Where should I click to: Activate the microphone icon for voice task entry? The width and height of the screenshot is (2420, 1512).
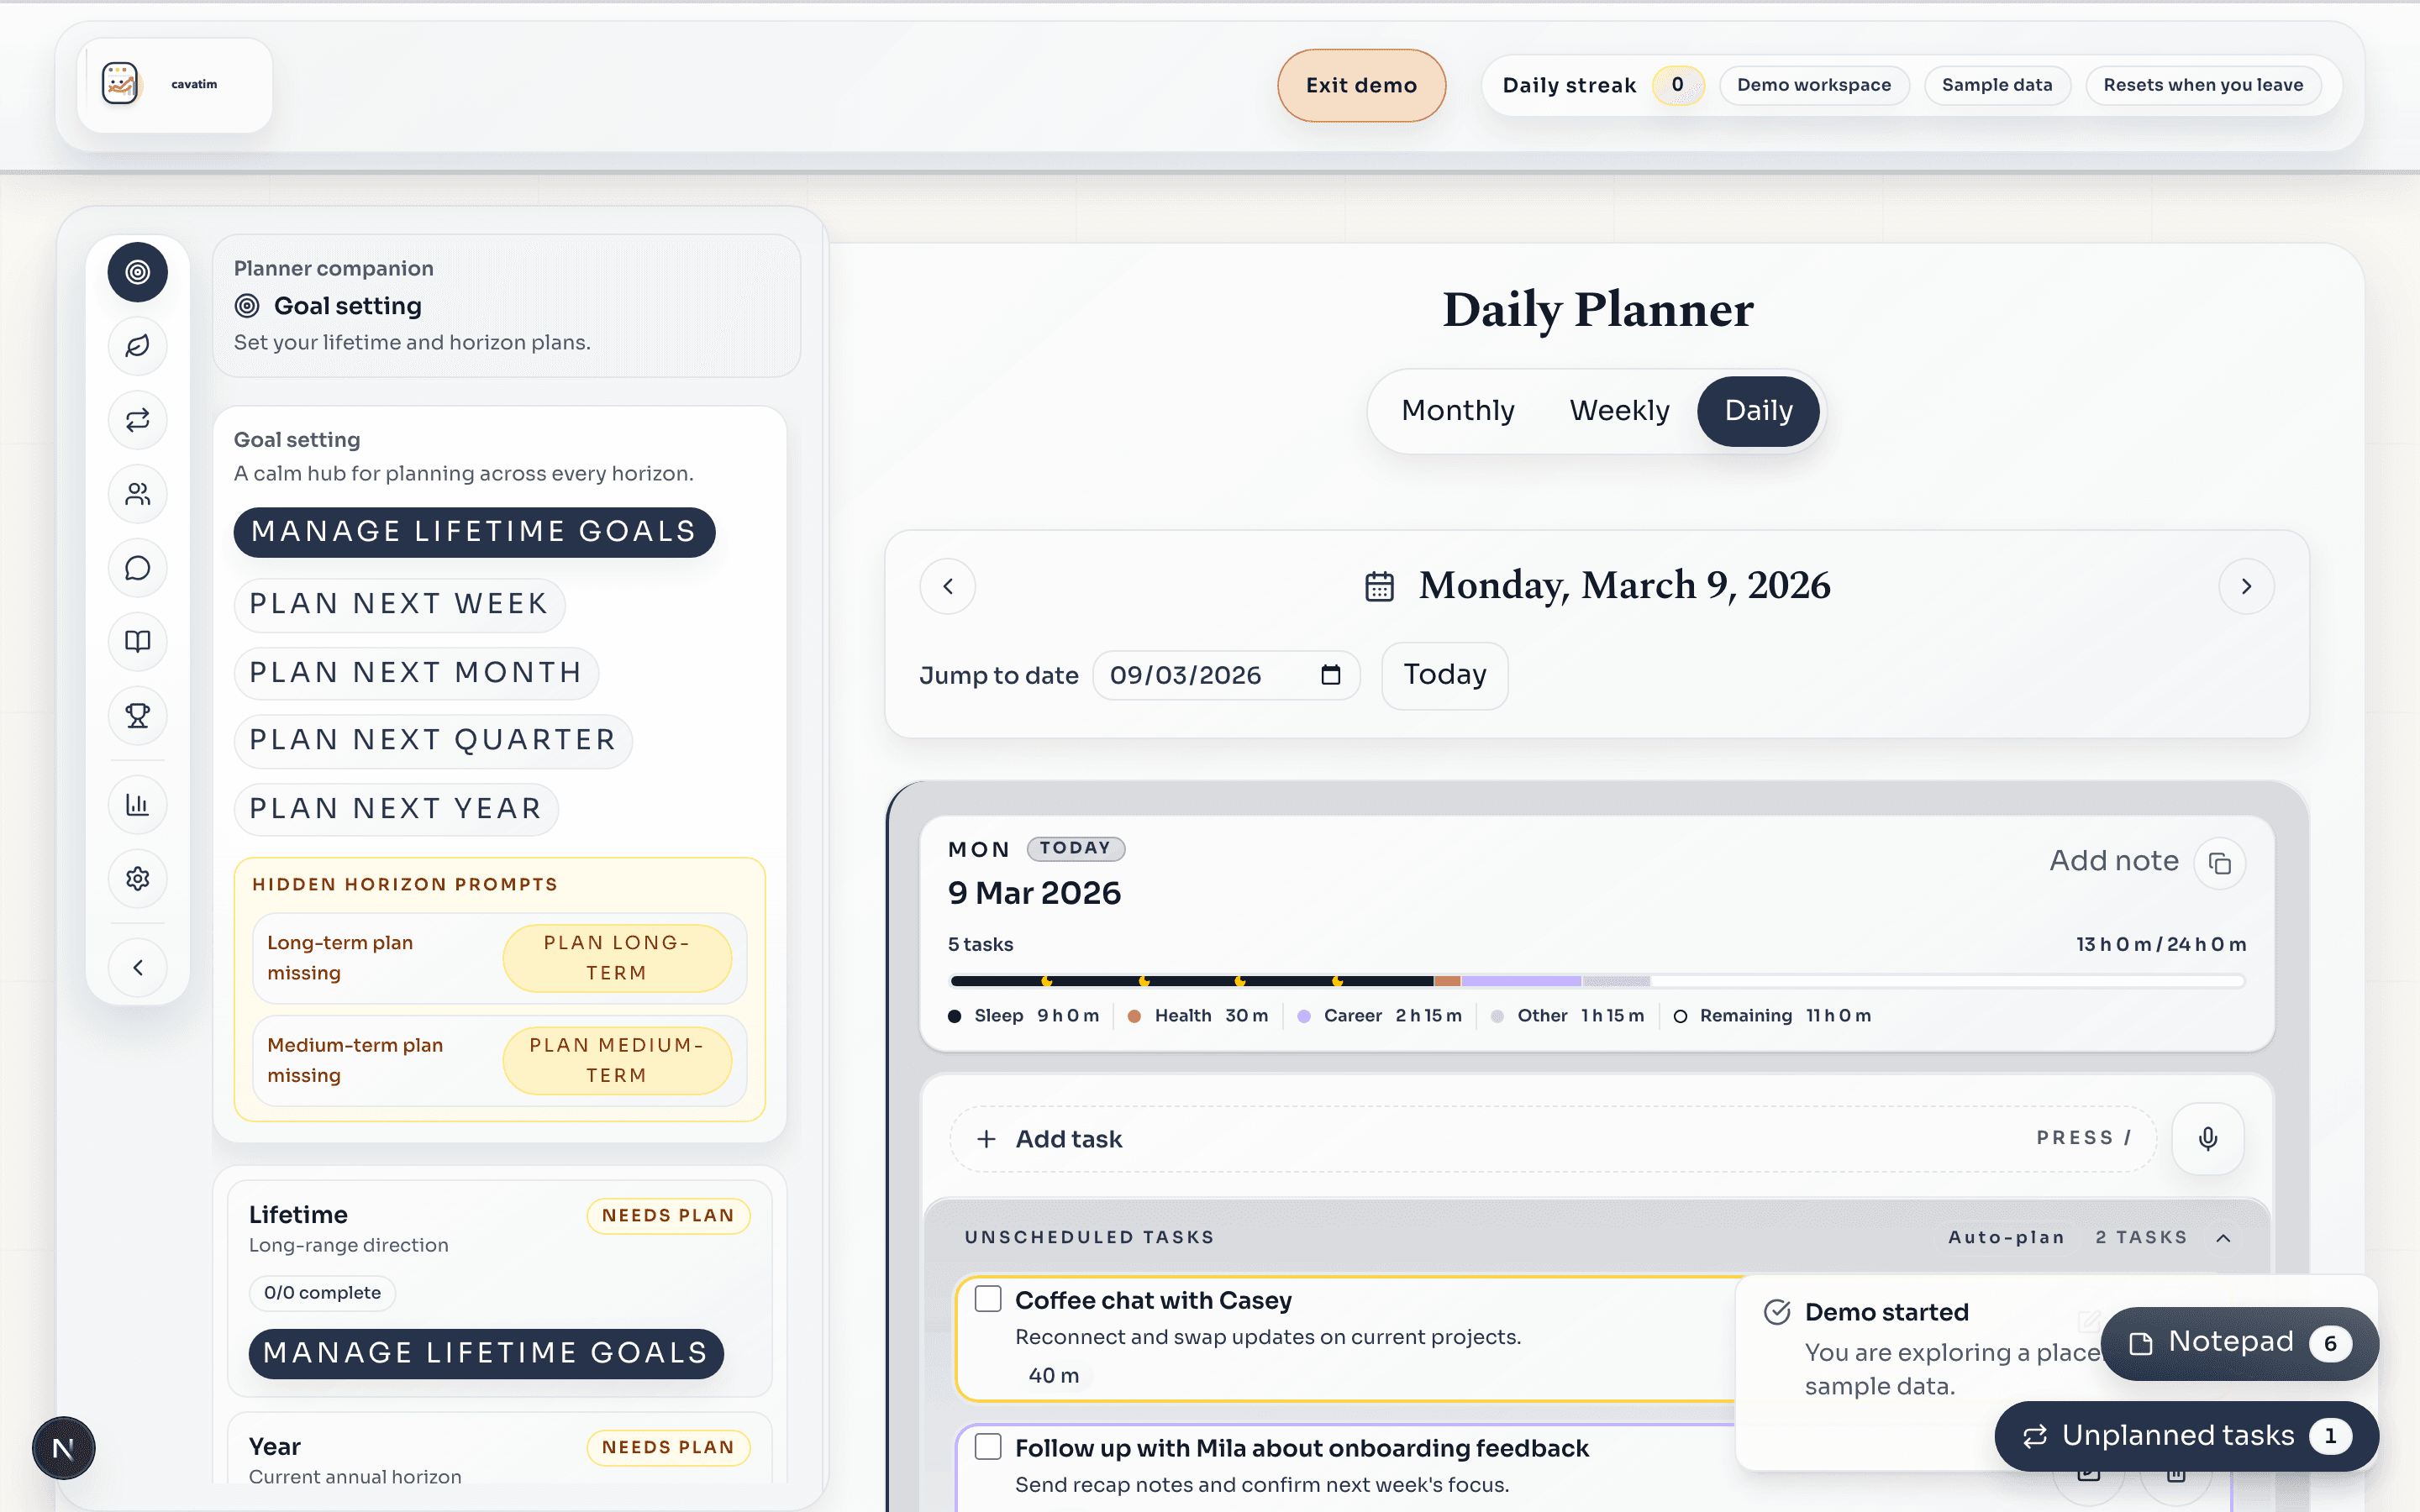2207,1138
